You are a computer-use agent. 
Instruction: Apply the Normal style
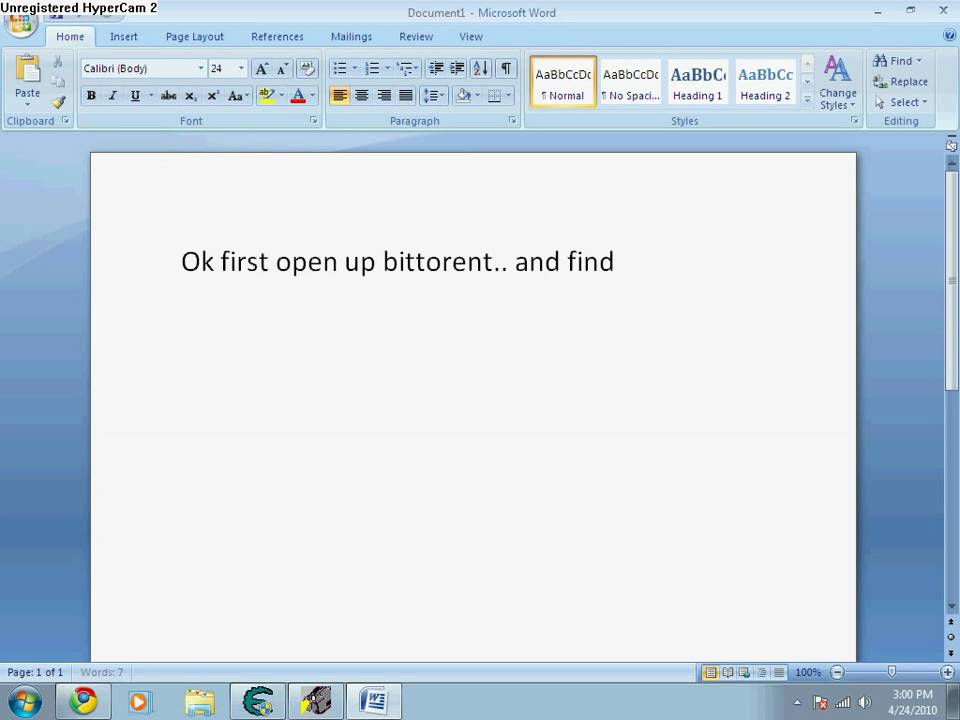point(563,82)
